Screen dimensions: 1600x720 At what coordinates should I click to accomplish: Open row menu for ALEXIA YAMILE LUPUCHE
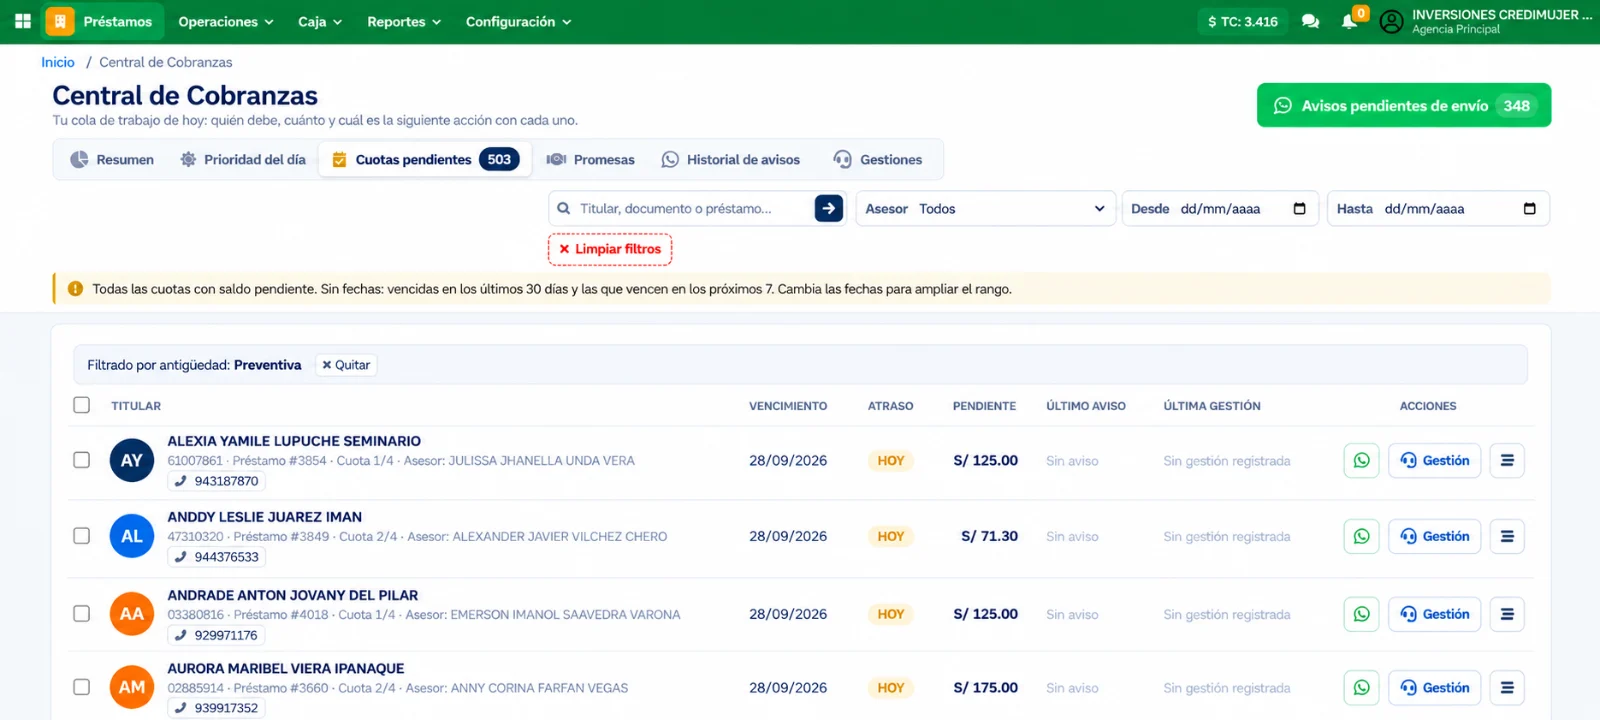coord(1507,461)
